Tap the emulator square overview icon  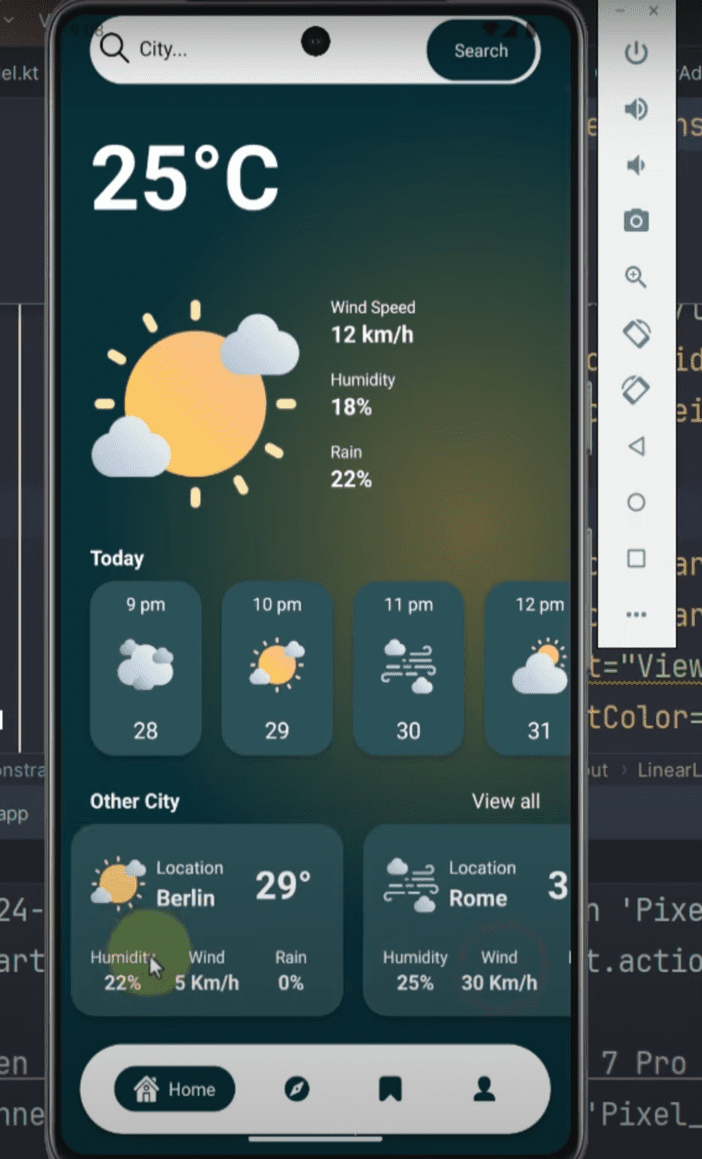click(636, 558)
